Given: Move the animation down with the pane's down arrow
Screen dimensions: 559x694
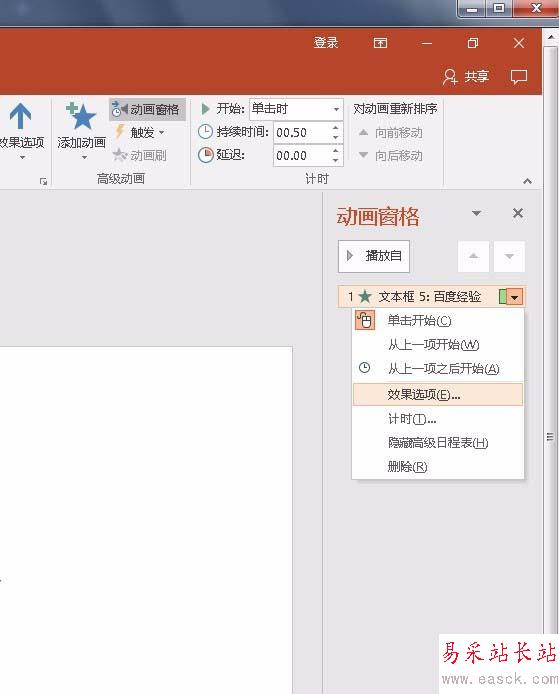Looking at the screenshot, I should click(x=509, y=256).
